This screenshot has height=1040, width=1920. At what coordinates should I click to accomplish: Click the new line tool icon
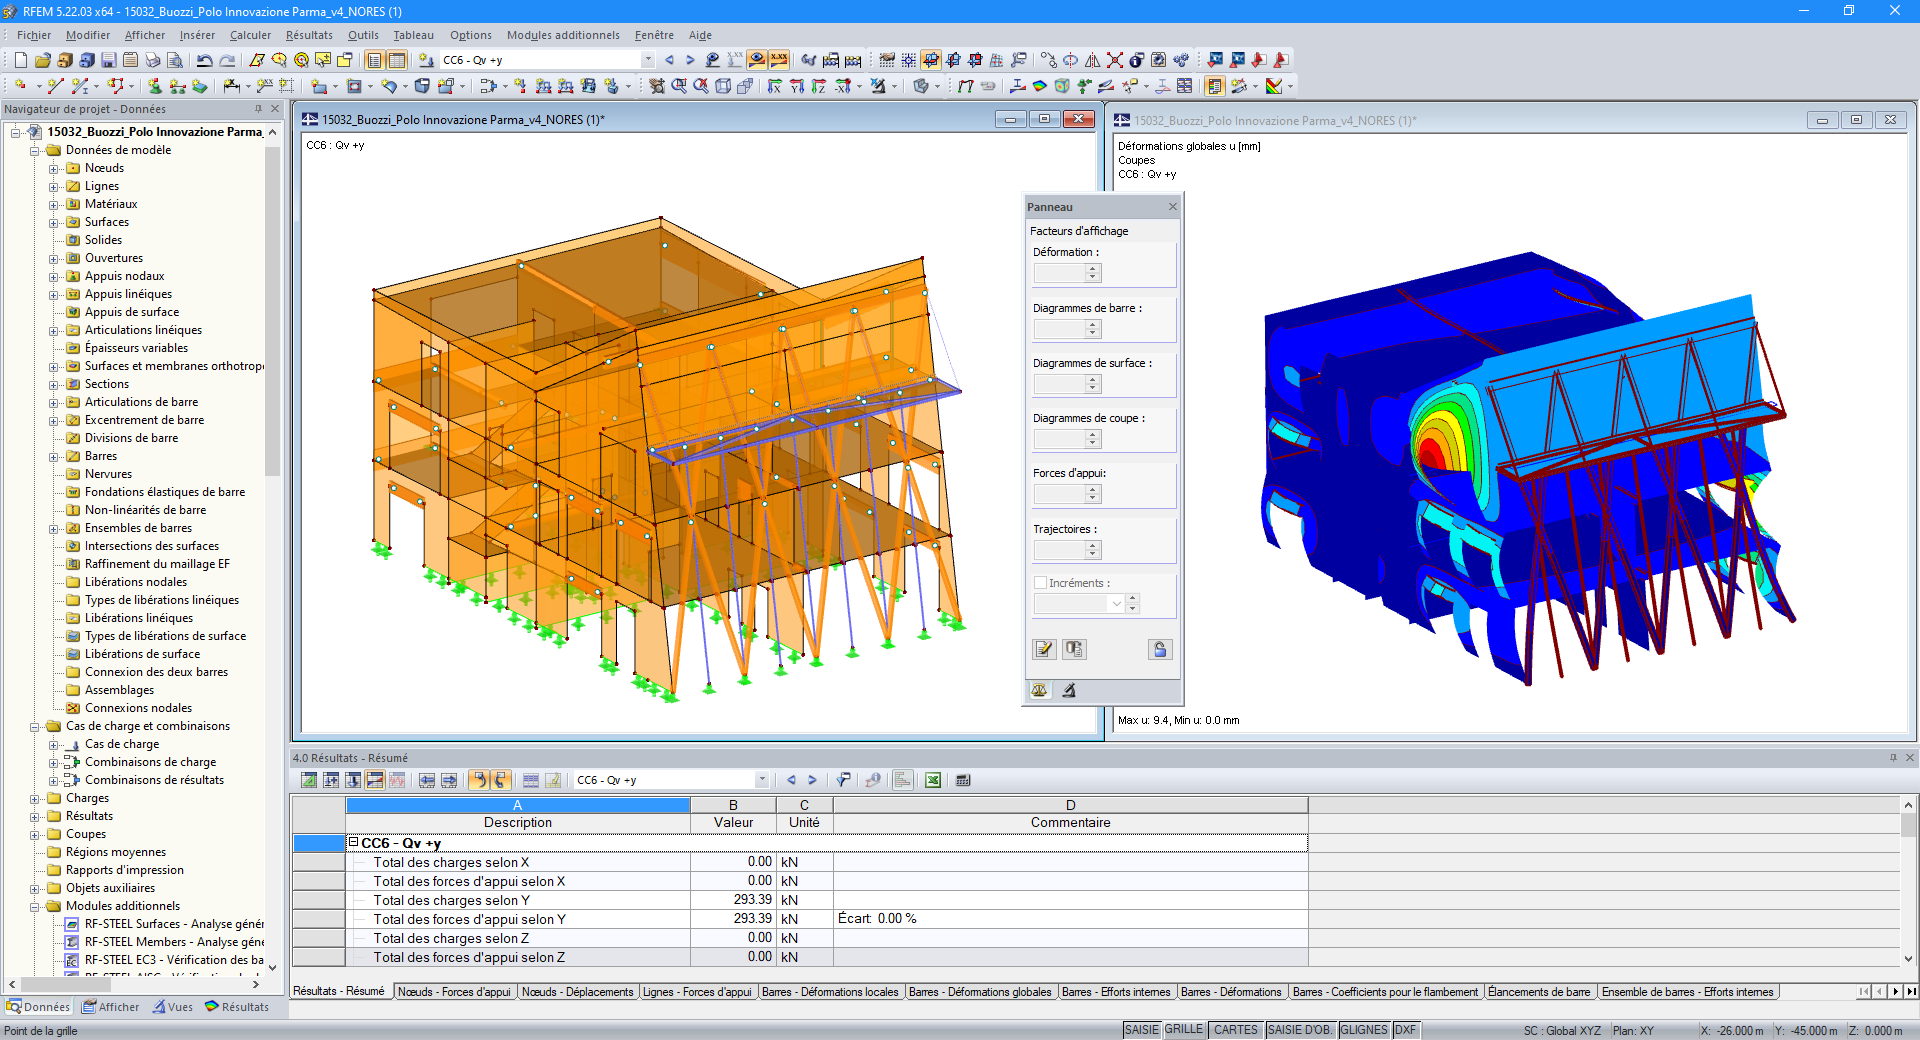tap(55, 86)
